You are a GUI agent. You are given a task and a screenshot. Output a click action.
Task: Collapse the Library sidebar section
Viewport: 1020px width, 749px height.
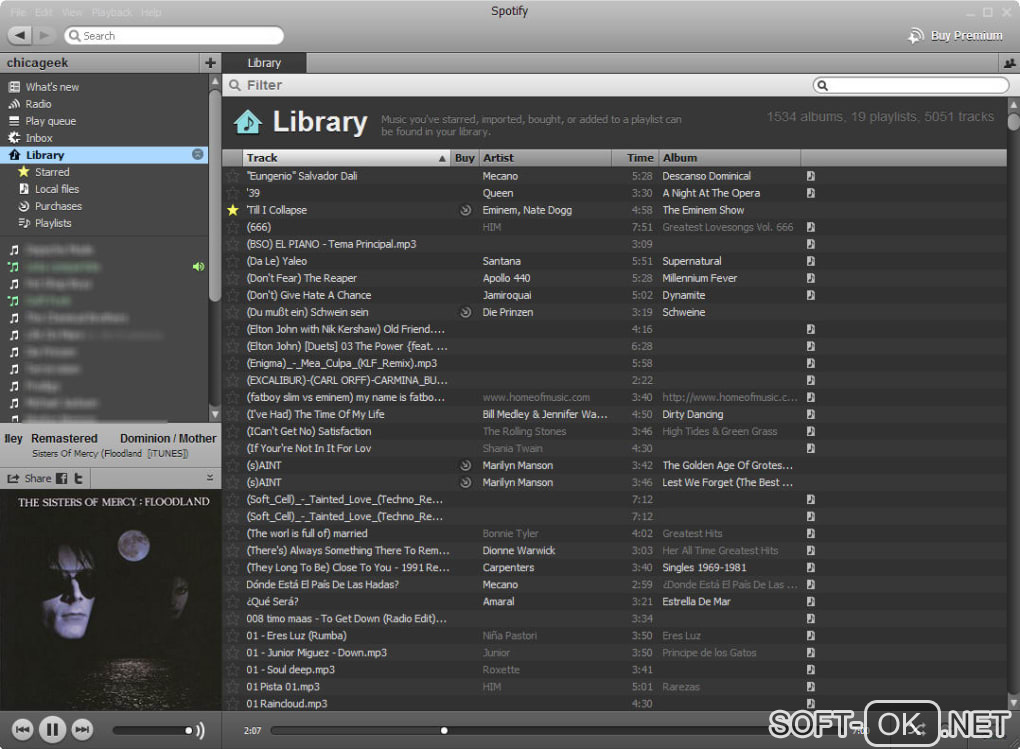[x=198, y=154]
